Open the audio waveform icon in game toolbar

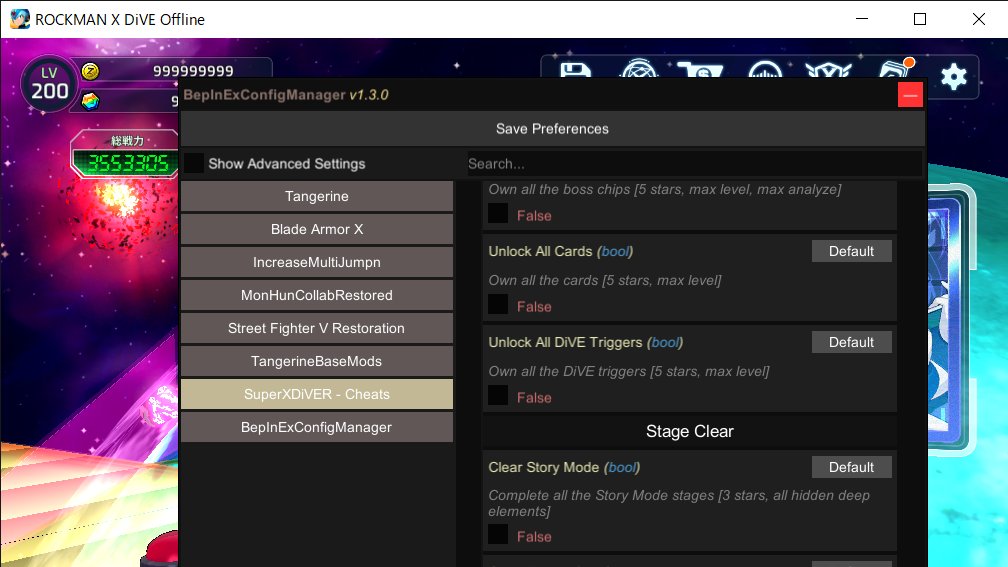pos(765,69)
